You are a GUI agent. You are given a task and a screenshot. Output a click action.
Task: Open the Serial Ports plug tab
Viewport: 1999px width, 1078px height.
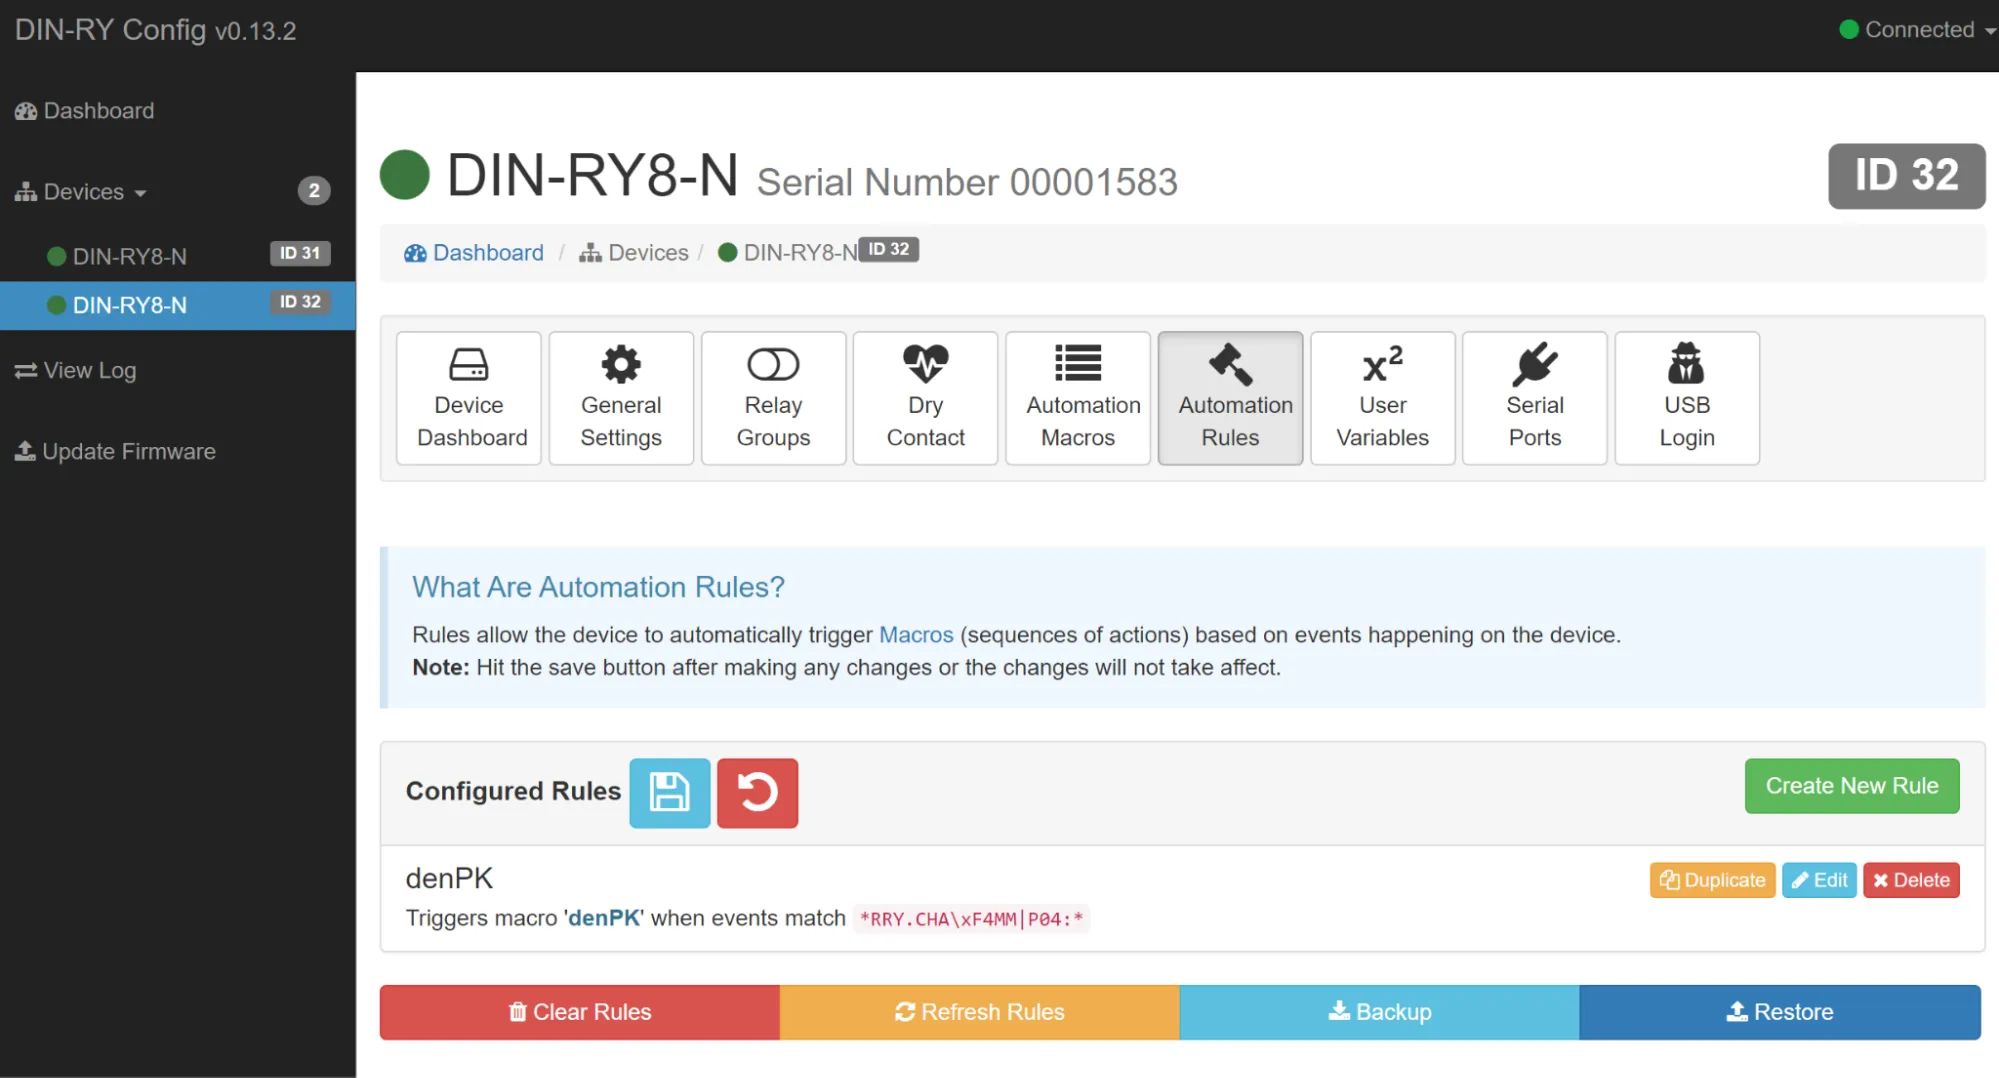(1534, 398)
